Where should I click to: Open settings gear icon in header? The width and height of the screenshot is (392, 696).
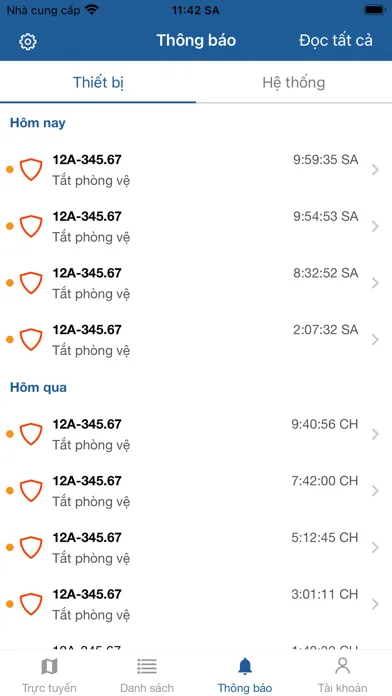tap(28, 41)
